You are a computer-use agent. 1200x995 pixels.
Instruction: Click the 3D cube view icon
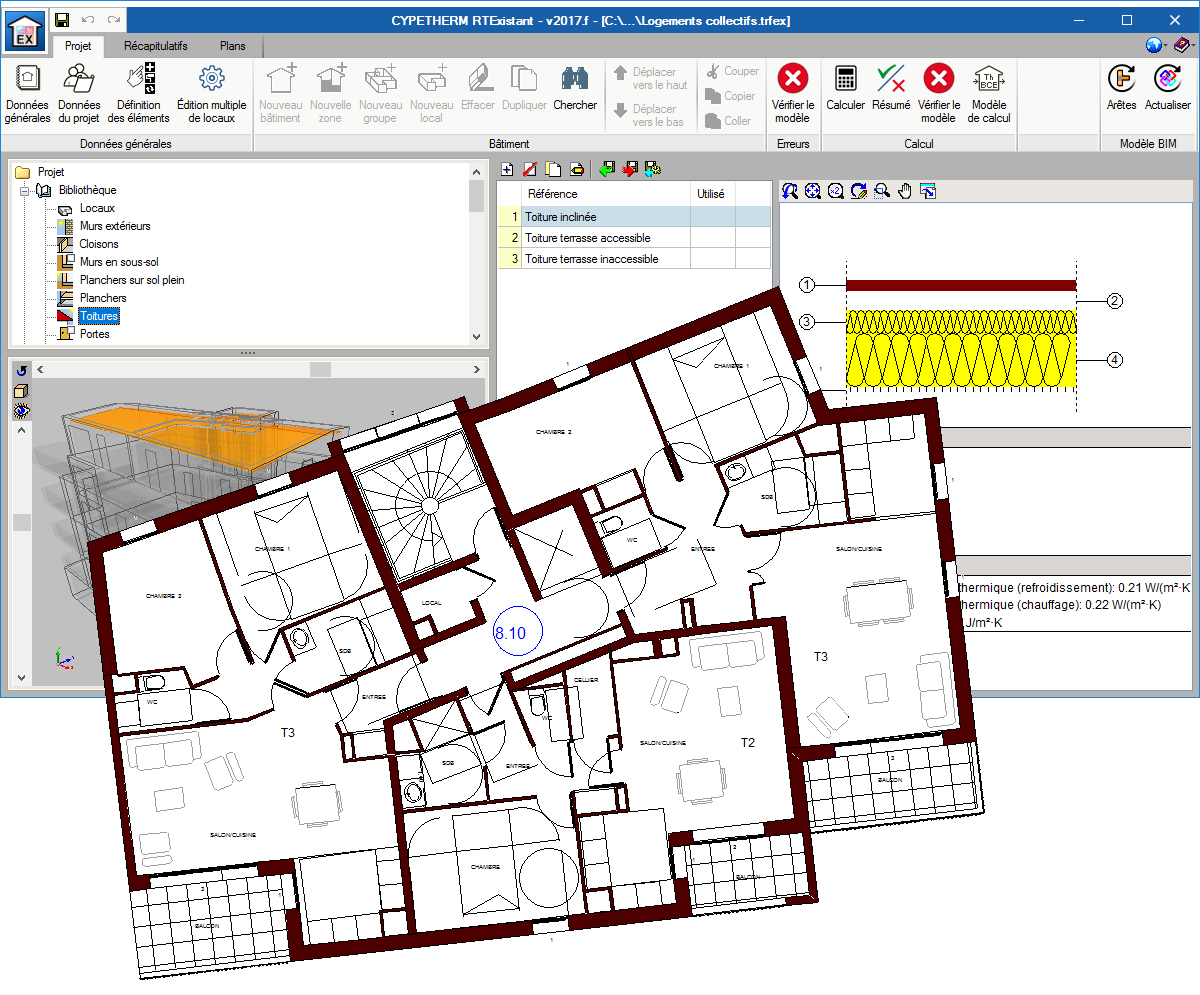(22, 391)
